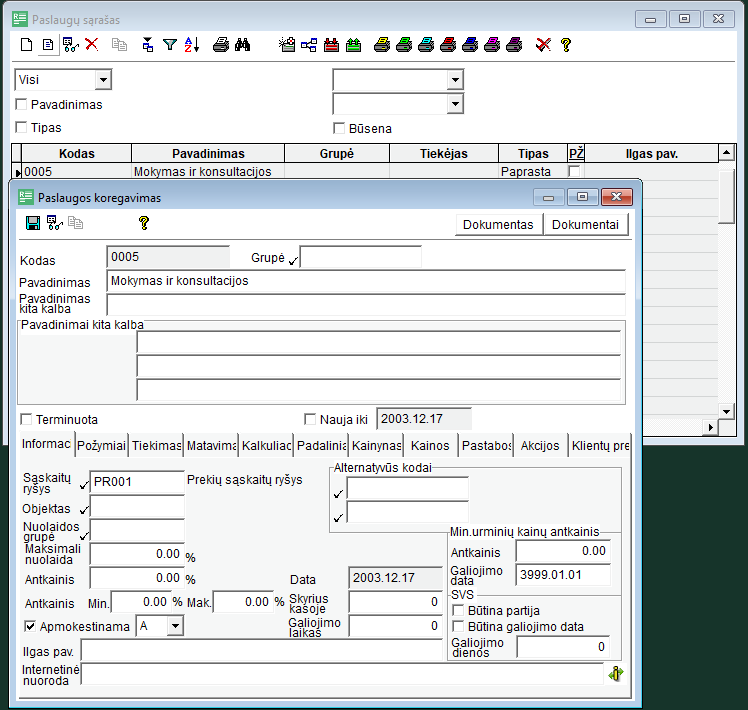Select the Akcijos tab
748x710 pixels.
pos(540,446)
